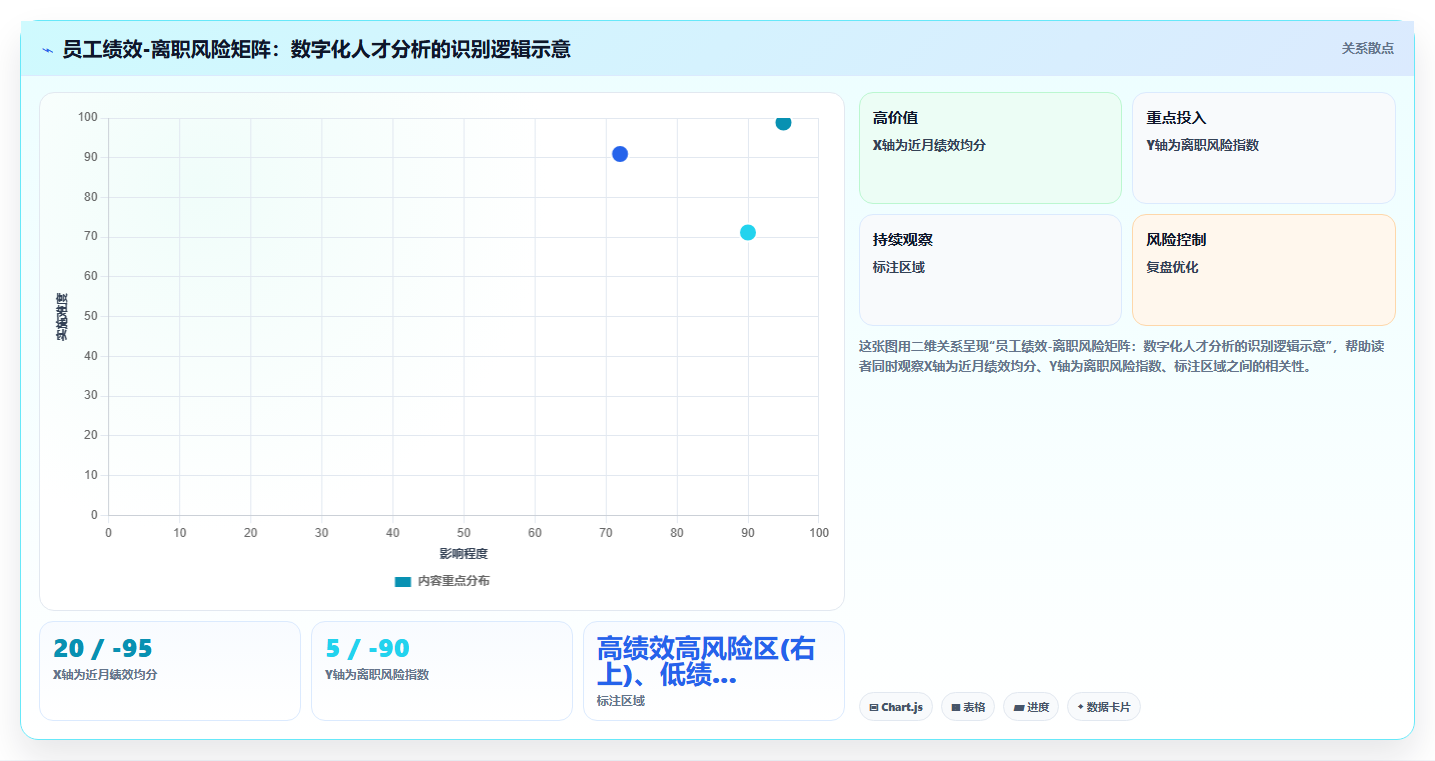
Task: Click the 复盘优化 text in 风险控制 card
Action: (x=1172, y=268)
